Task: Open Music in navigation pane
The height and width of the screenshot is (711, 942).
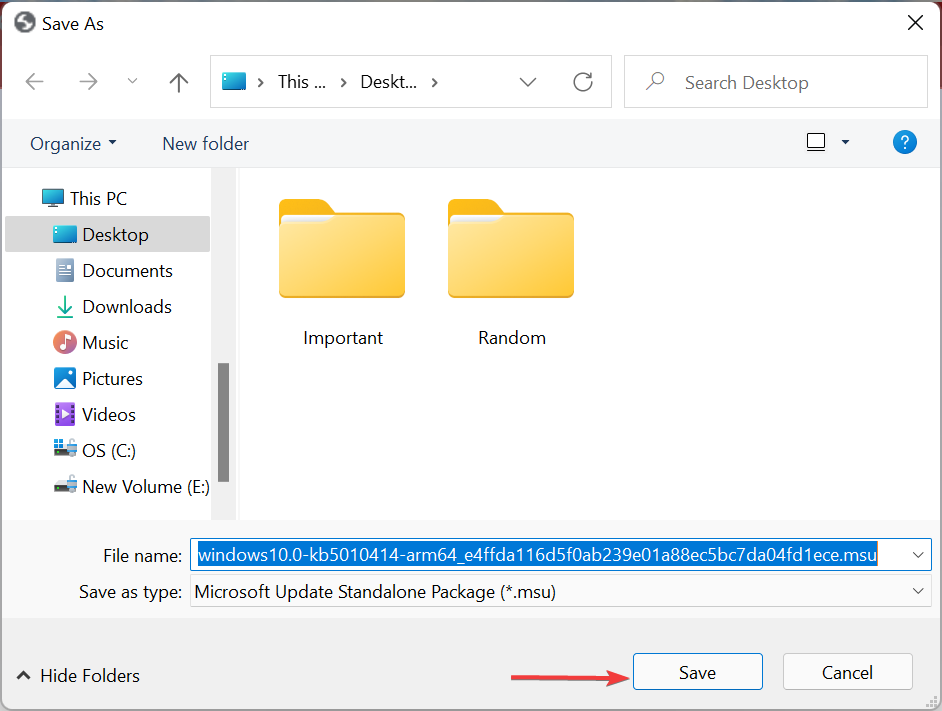Action: (x=107, y=343)
